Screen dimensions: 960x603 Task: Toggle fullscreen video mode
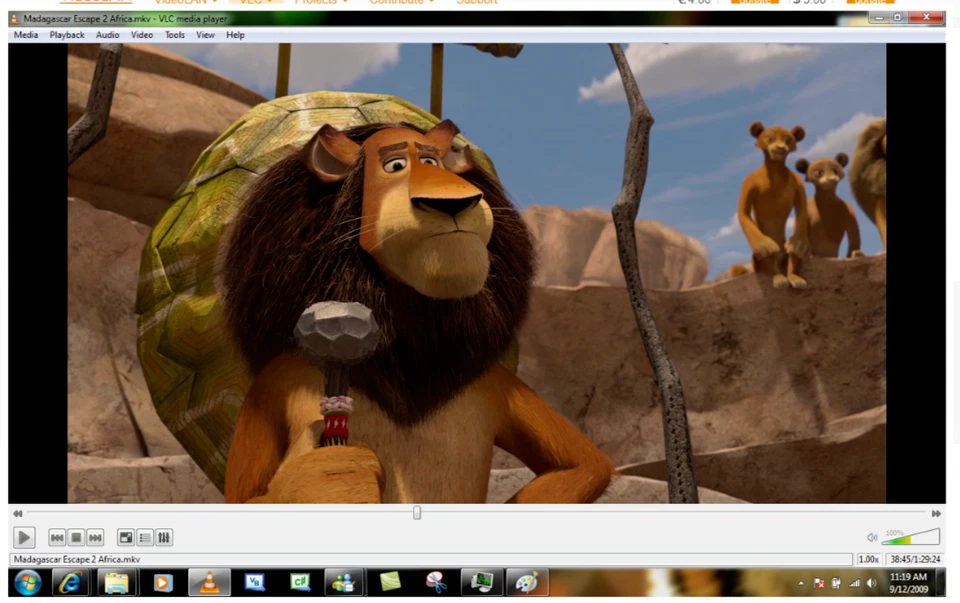click(x=125, y=537)
